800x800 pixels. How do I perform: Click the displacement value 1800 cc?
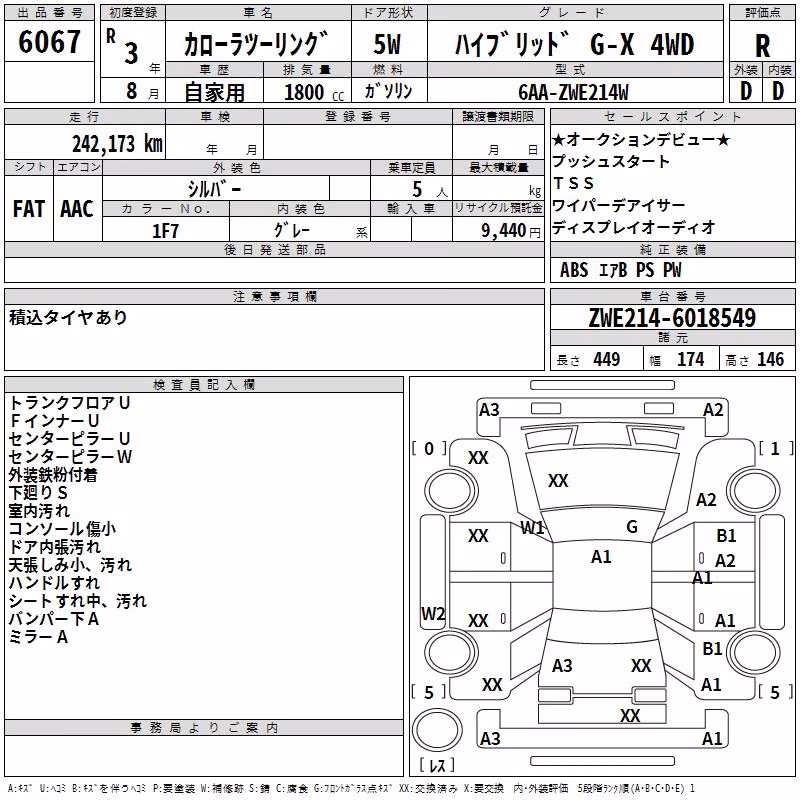(314, 92)
